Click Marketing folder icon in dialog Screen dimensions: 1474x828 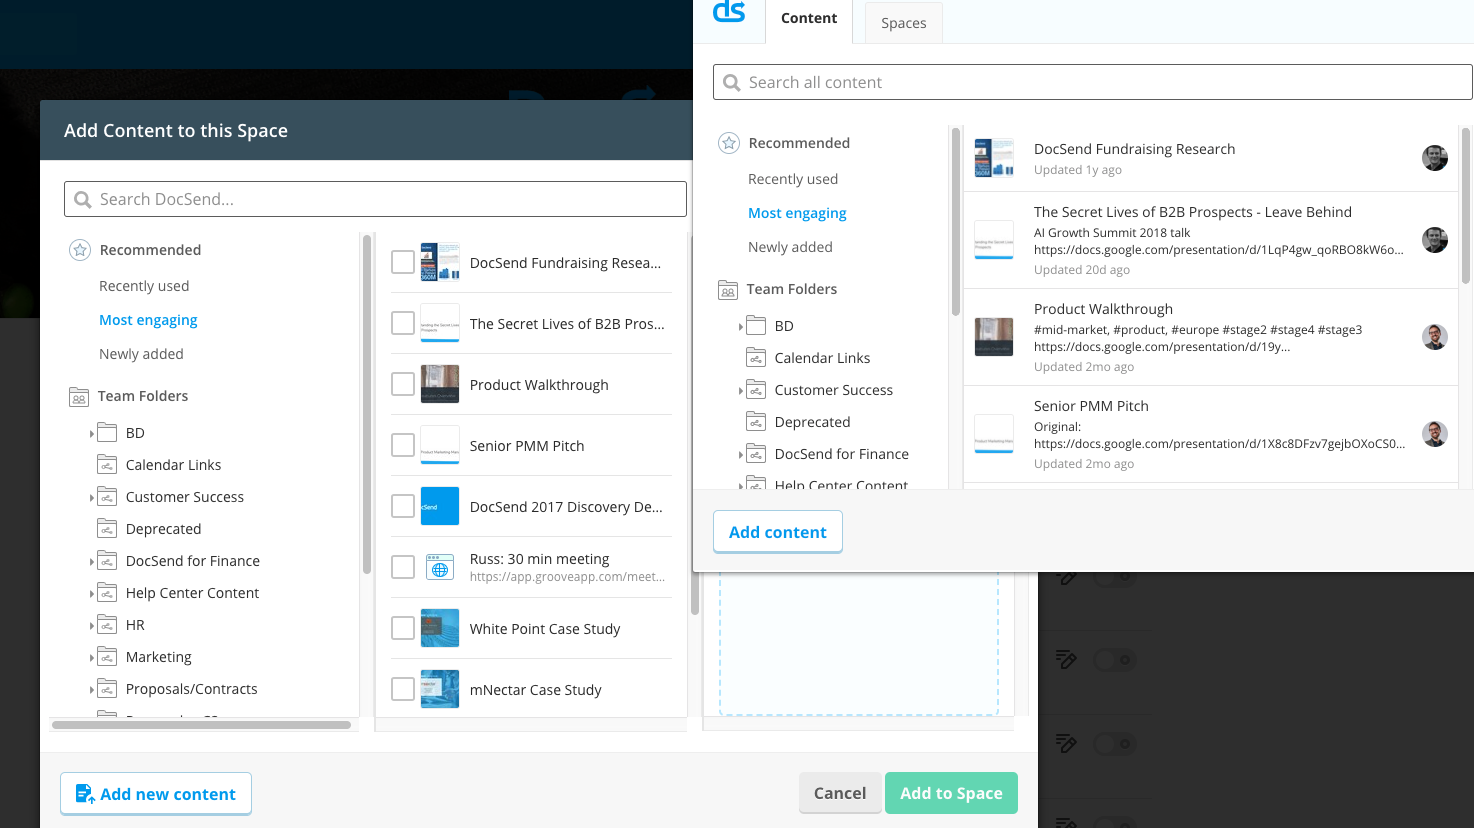pyautogui.click(x=107, y=657)
